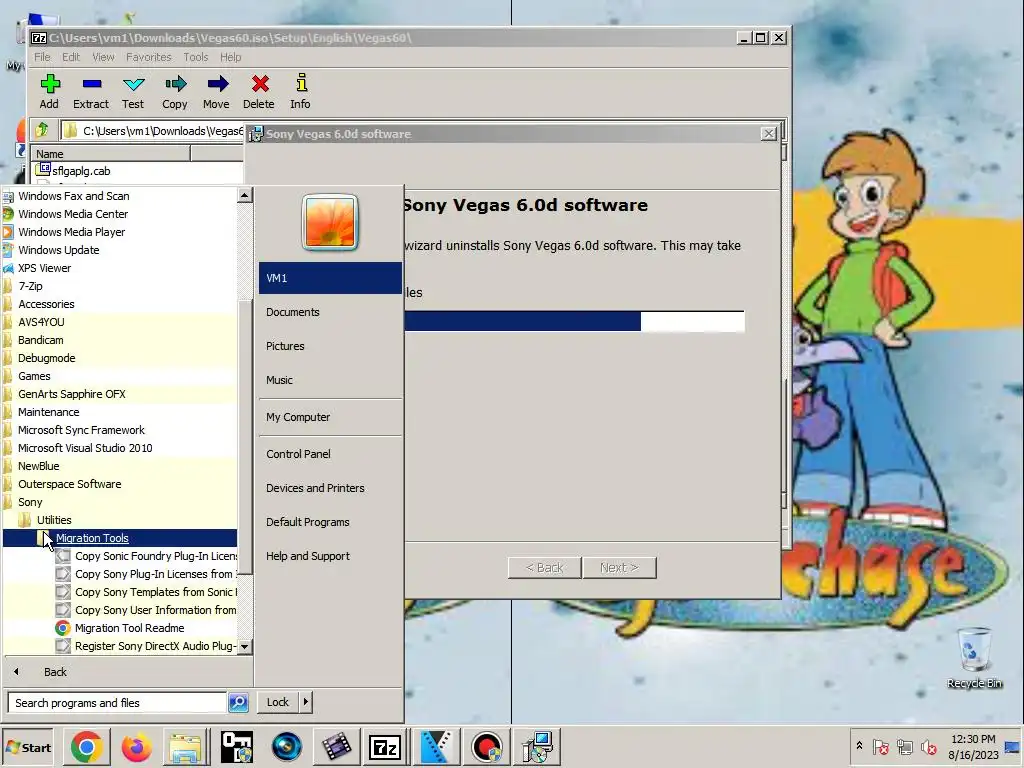This screenshot has height=768, width=1024.
Task: Open Control Panel from Start menu
Action: tap(298, 454)
